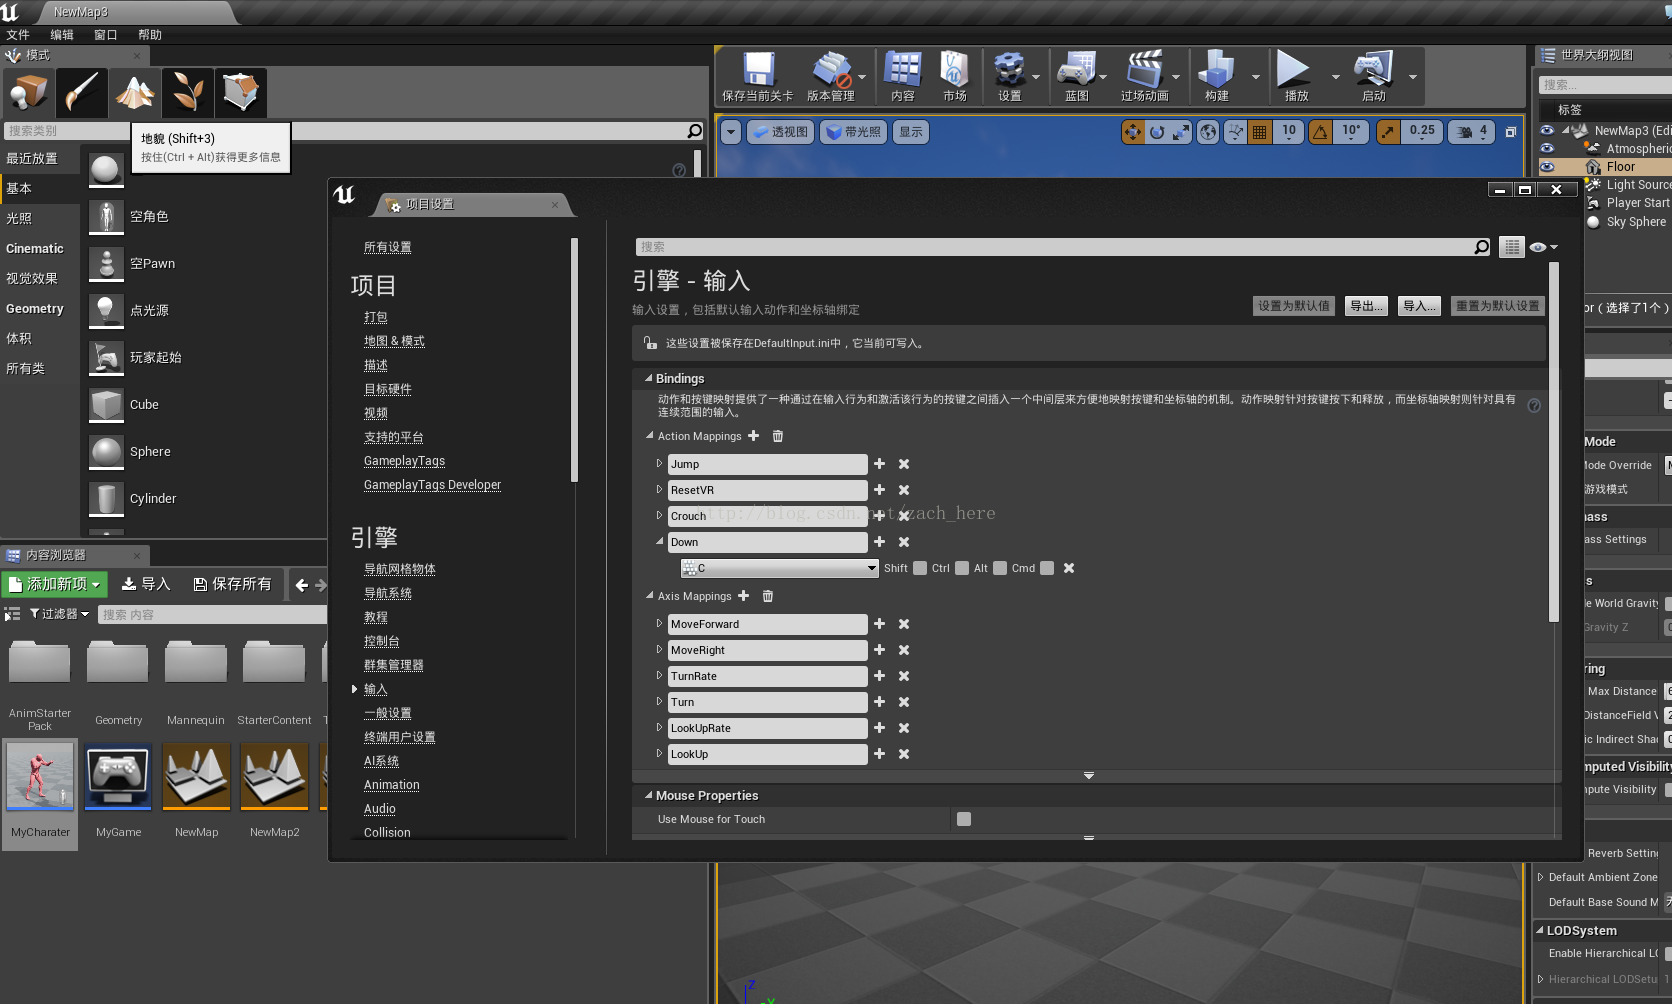This screenshot has width=1672, height=1004.
Task: Select the Place mode cube icon
Action: 28,93
